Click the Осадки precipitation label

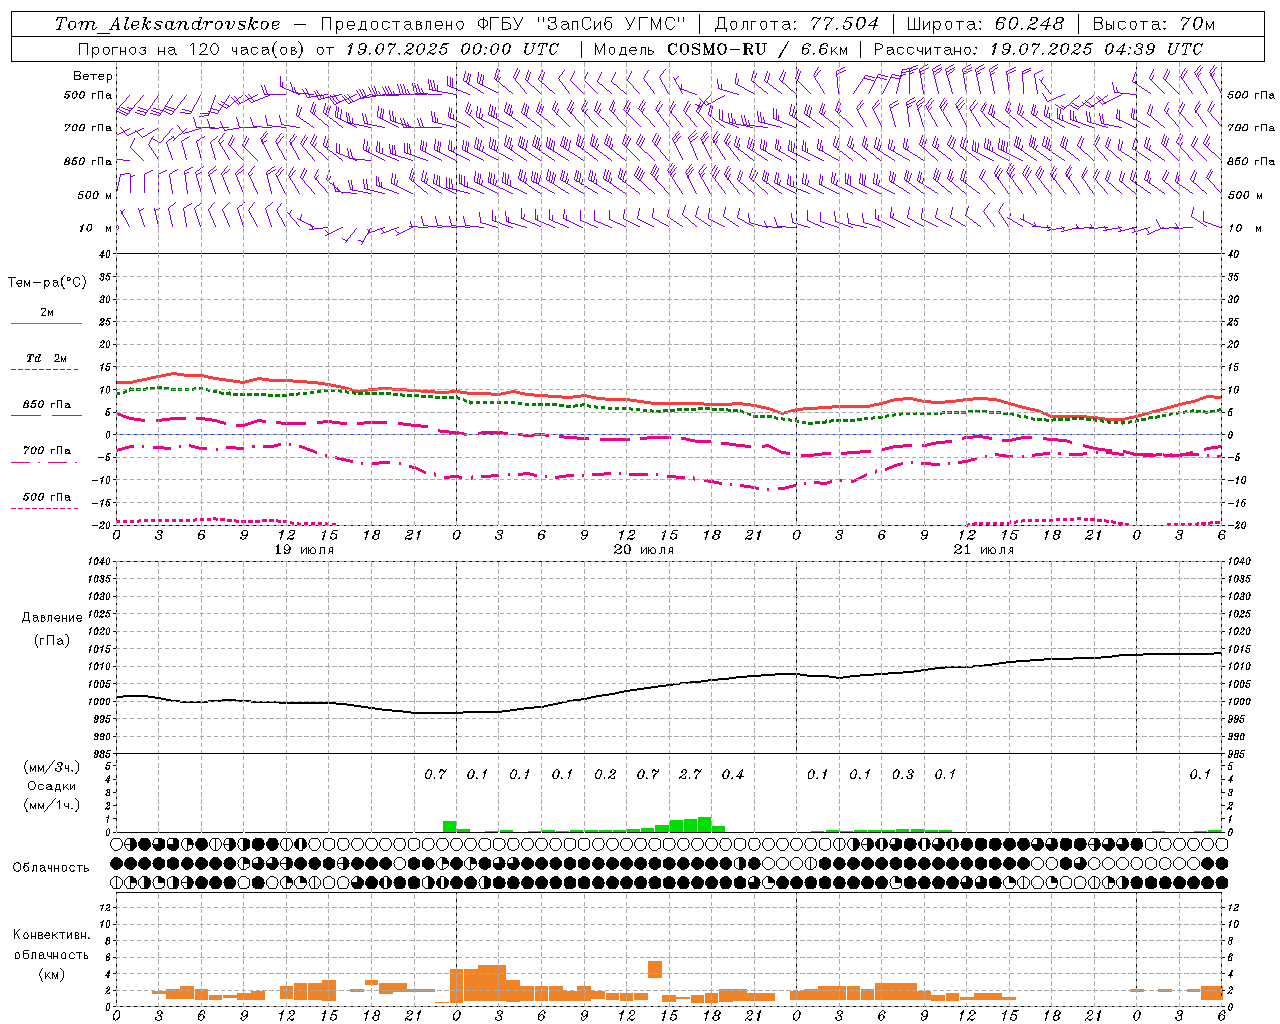(52, 786)
